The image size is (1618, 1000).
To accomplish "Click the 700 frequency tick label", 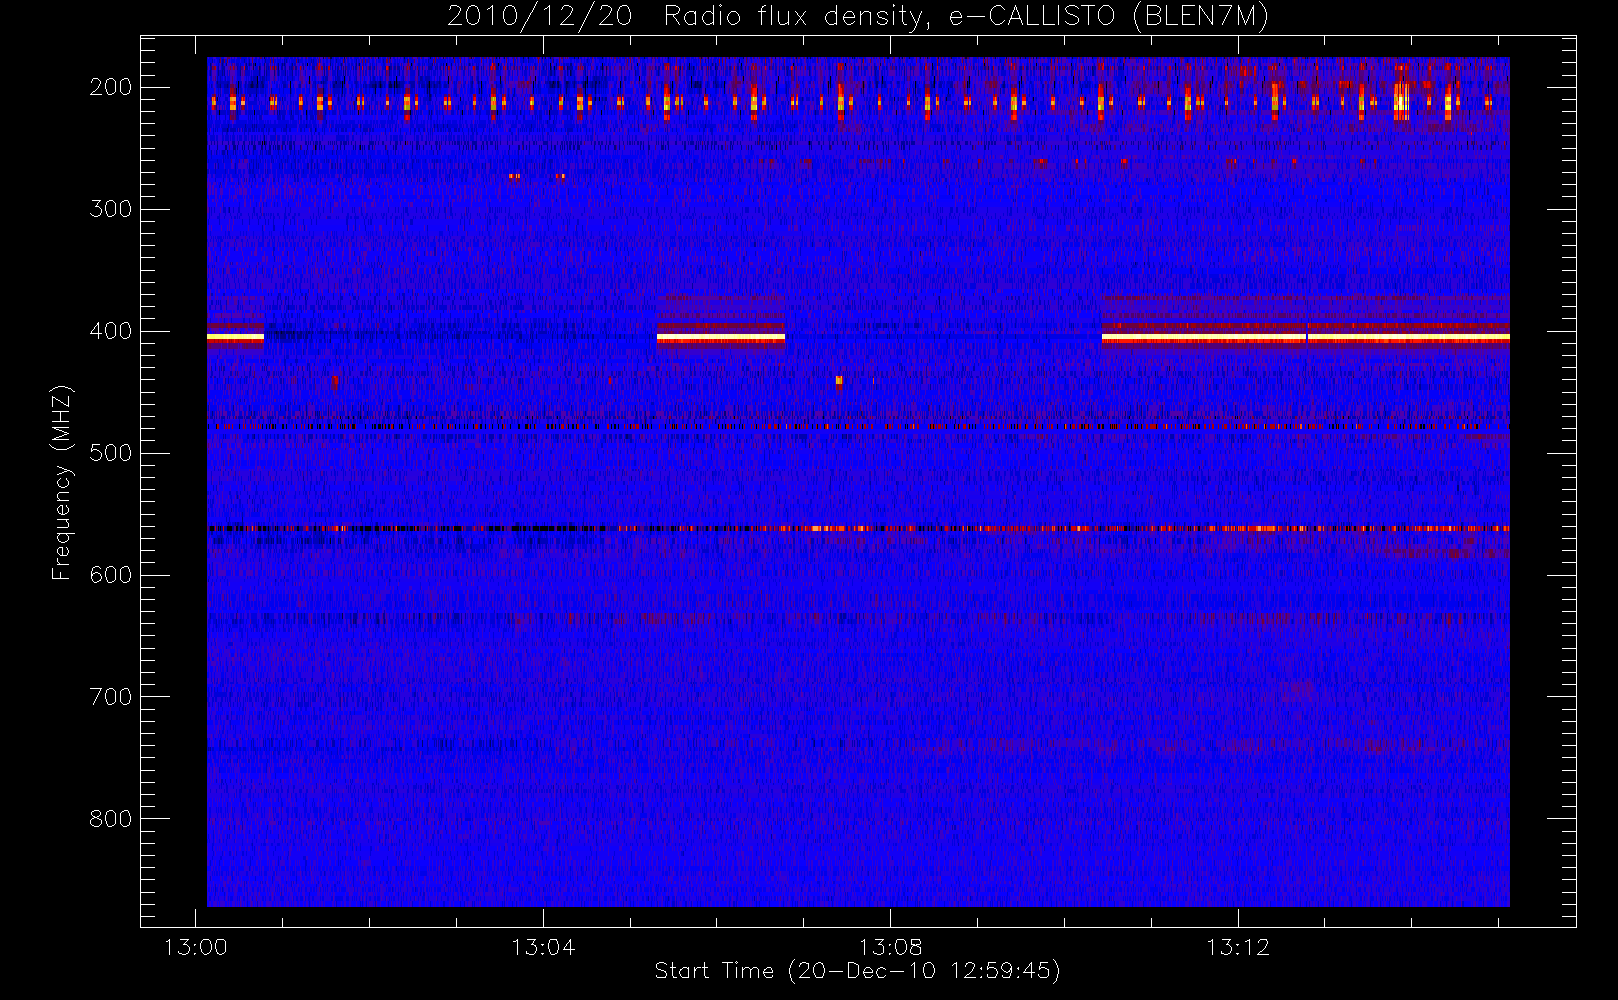I will coord(110,697).
